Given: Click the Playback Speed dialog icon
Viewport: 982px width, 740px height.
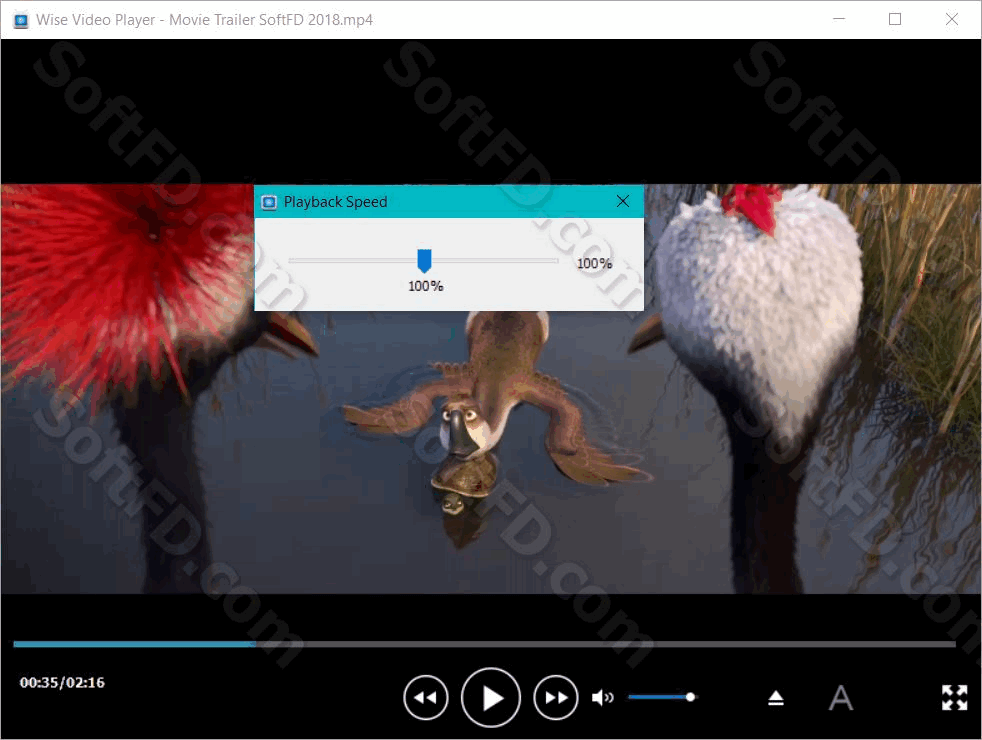Looking at the screenshot, I should coord(269,202).
